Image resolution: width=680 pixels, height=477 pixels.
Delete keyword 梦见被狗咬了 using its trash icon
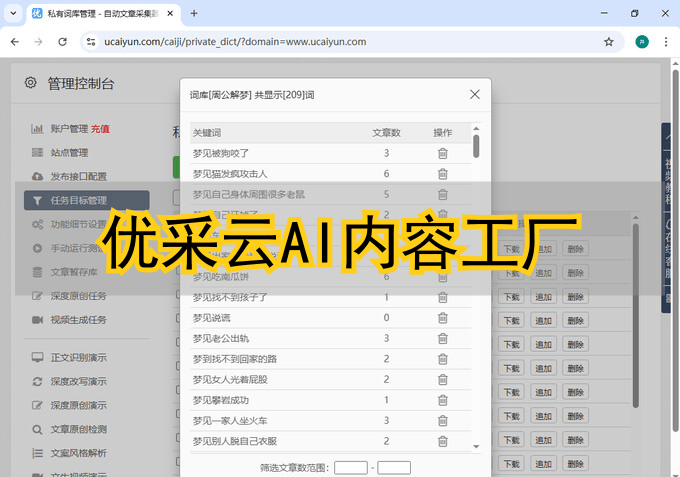442,153
